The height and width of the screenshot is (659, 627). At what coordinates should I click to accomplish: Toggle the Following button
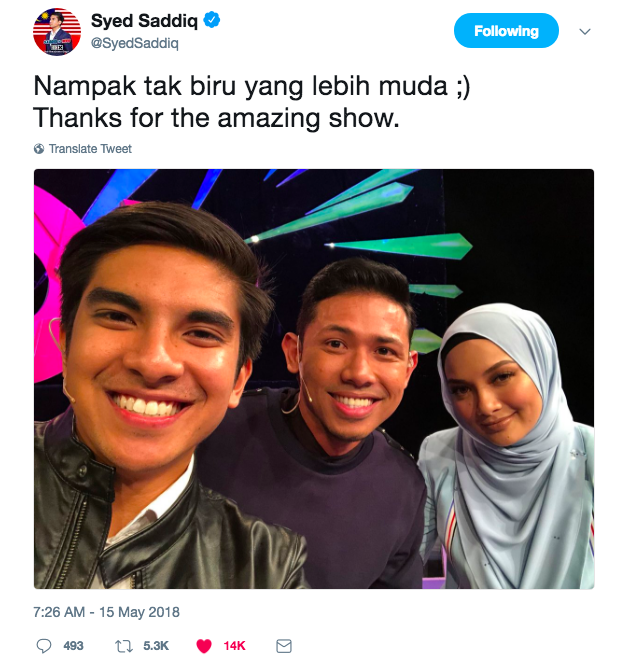[x=506, y=31]
